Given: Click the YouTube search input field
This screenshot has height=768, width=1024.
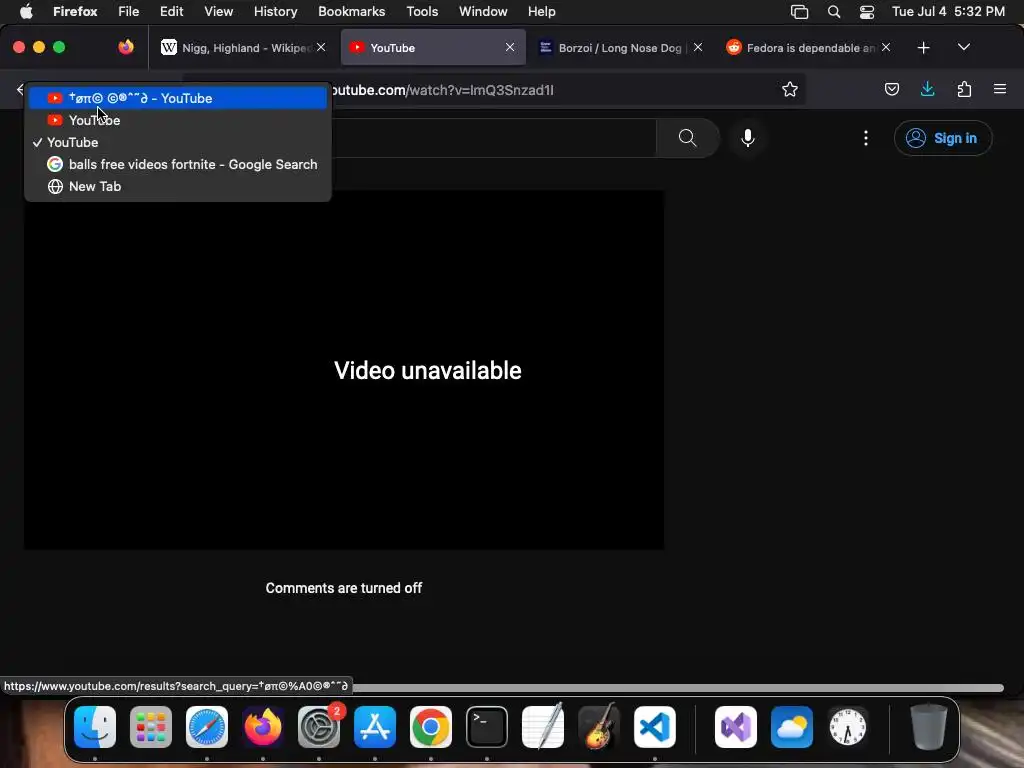Looking at the screenshot, I should 494,138.
